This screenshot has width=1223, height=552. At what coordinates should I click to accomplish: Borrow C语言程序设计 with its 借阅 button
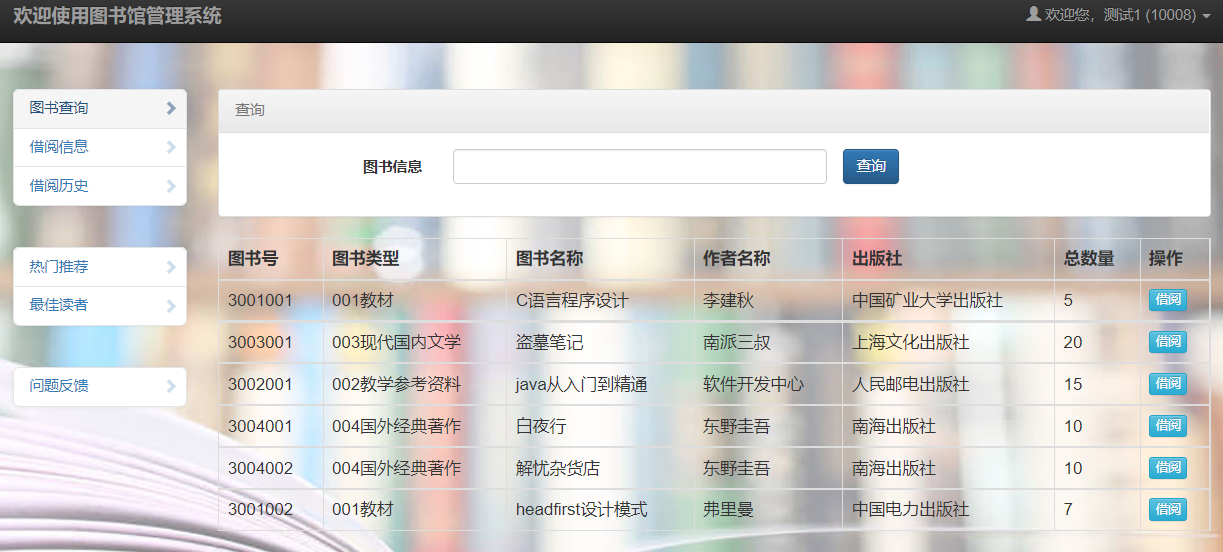(x=1168, y=300)
